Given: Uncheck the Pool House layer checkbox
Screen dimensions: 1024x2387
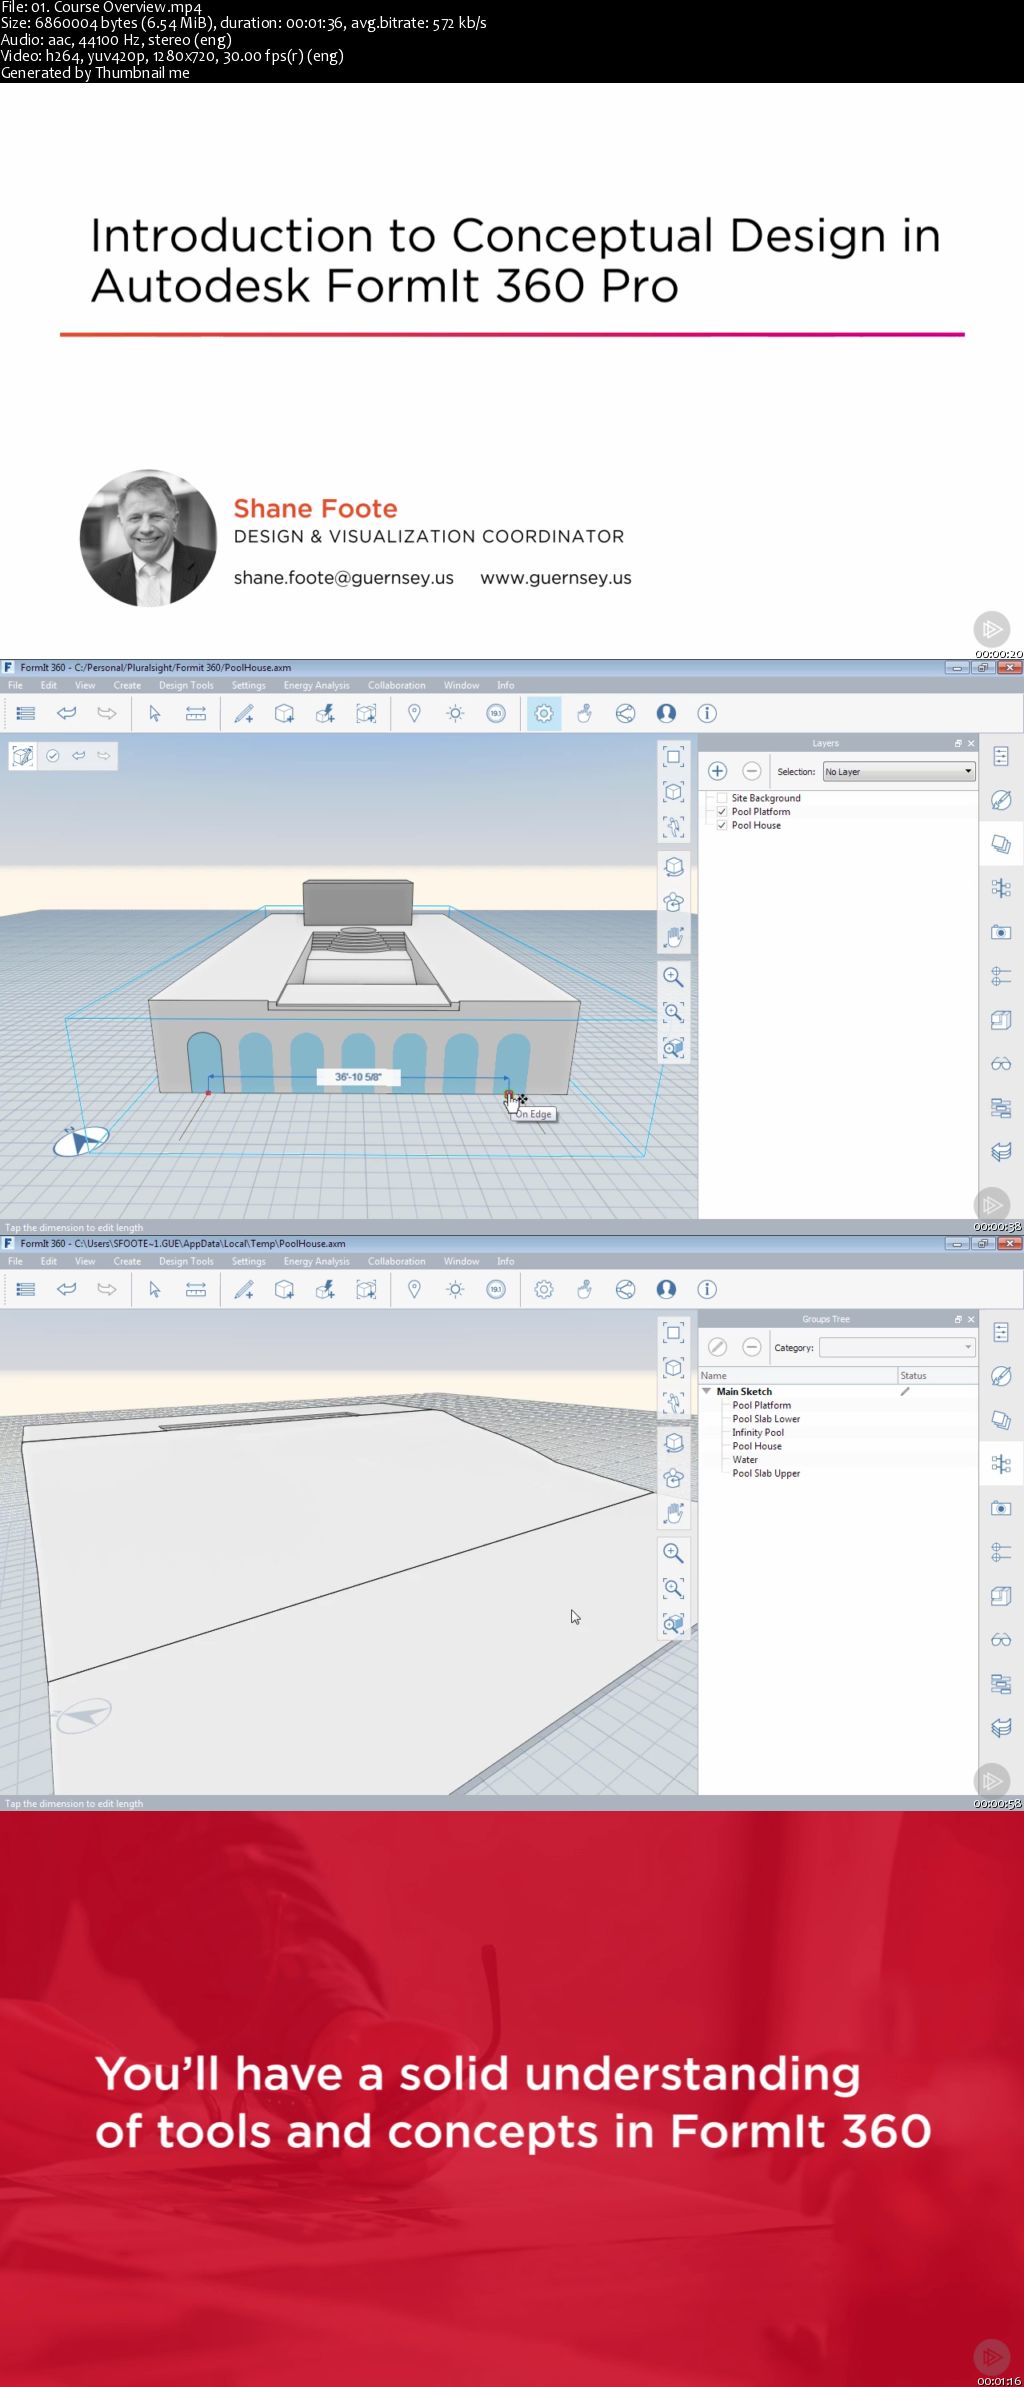Looking at the screenshot, I should pos(722,825).
